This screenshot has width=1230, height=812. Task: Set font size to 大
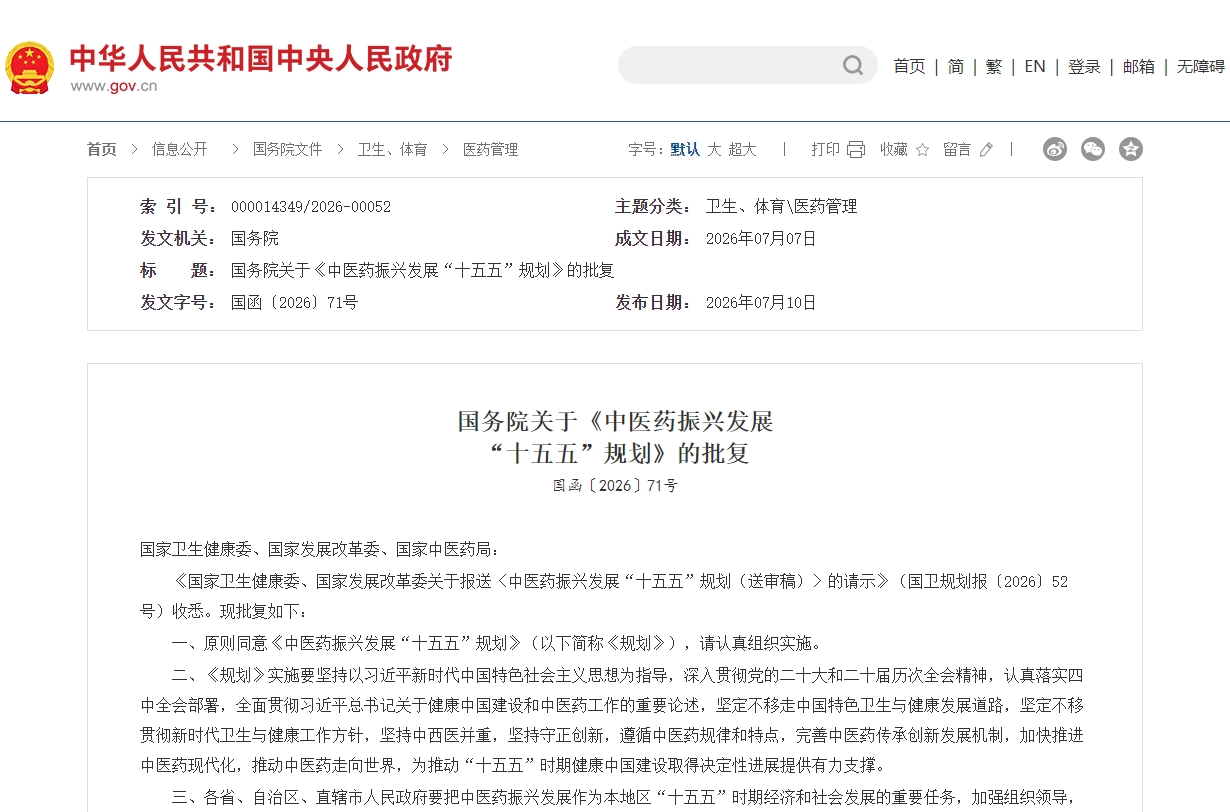click(x=714, y=150)
